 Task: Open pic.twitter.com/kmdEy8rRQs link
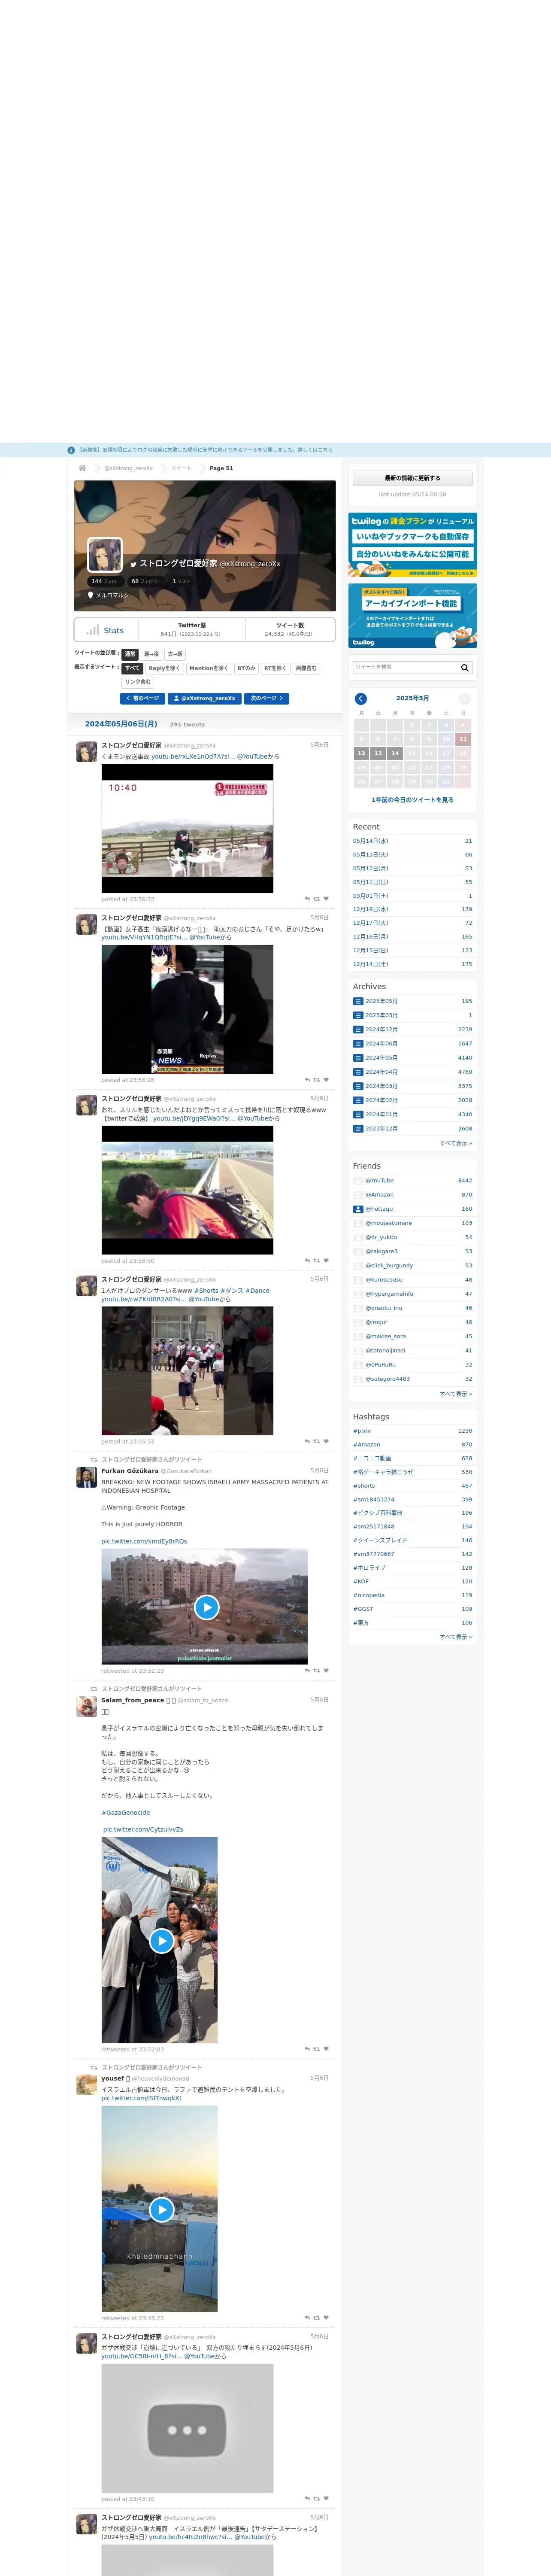[x=144, y=1541]
